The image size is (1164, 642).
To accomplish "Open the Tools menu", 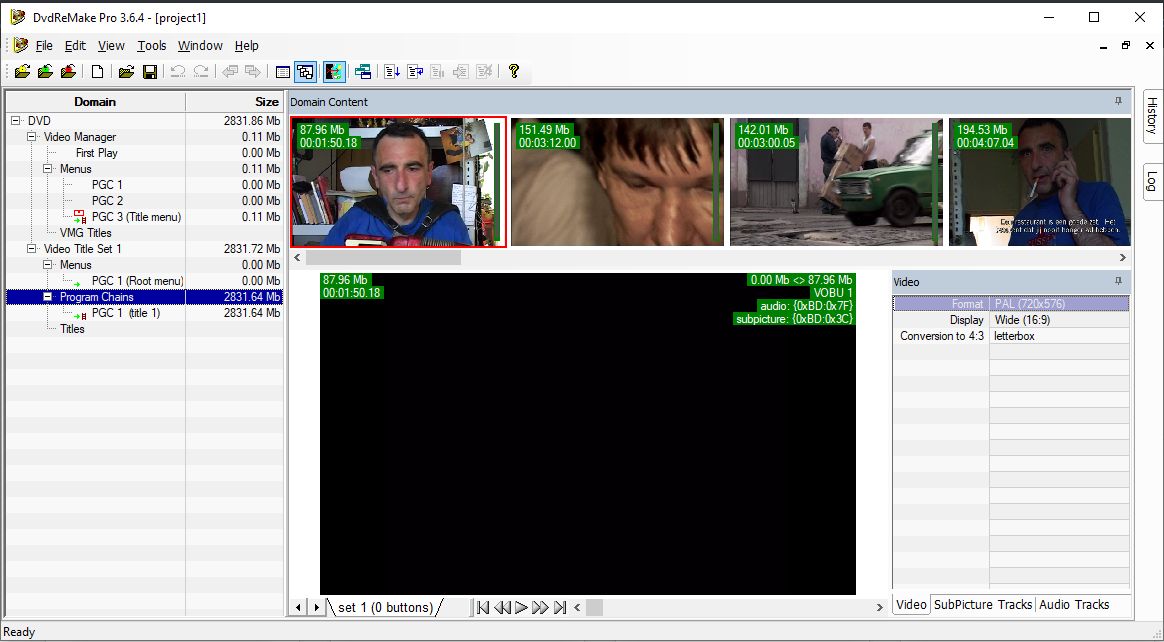I will tap(151, 45).
